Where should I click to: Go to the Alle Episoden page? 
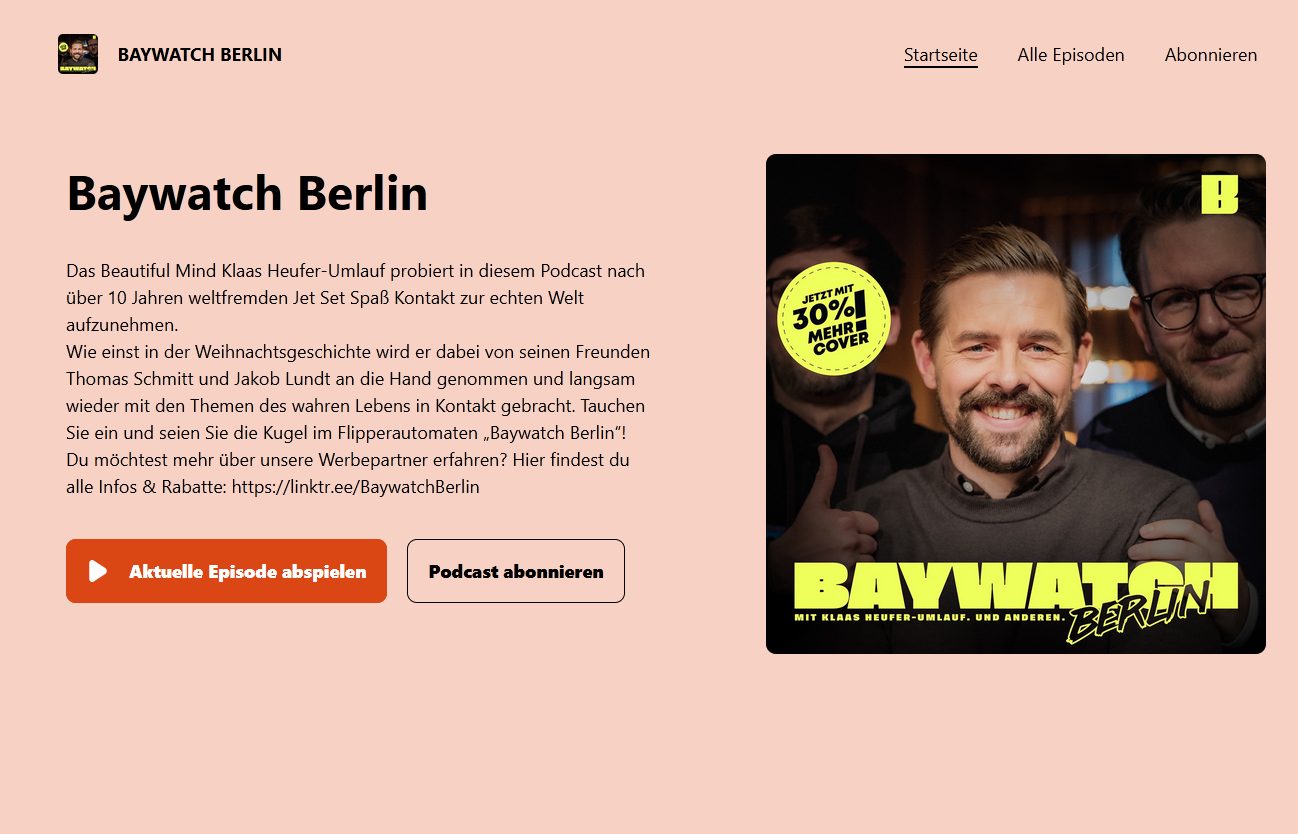(x=1071, y=55)
